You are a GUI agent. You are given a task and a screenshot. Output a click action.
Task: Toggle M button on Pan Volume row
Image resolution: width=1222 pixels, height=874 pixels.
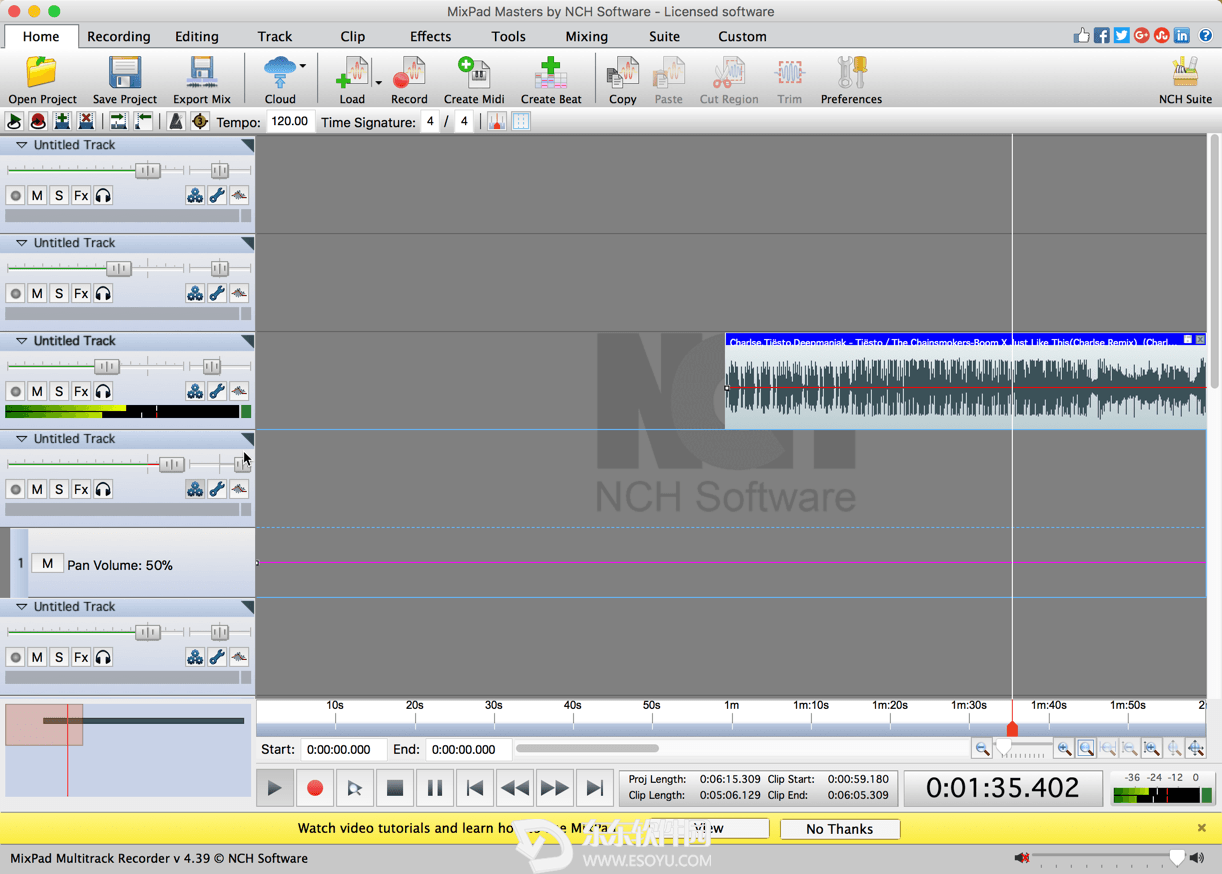click(x=47, y=564)
